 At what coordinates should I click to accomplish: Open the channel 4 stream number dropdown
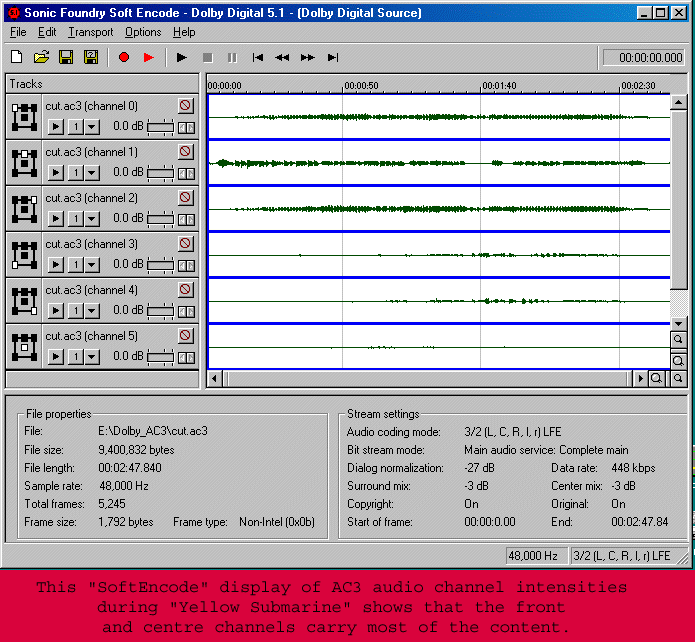click(x=92, y=311)
